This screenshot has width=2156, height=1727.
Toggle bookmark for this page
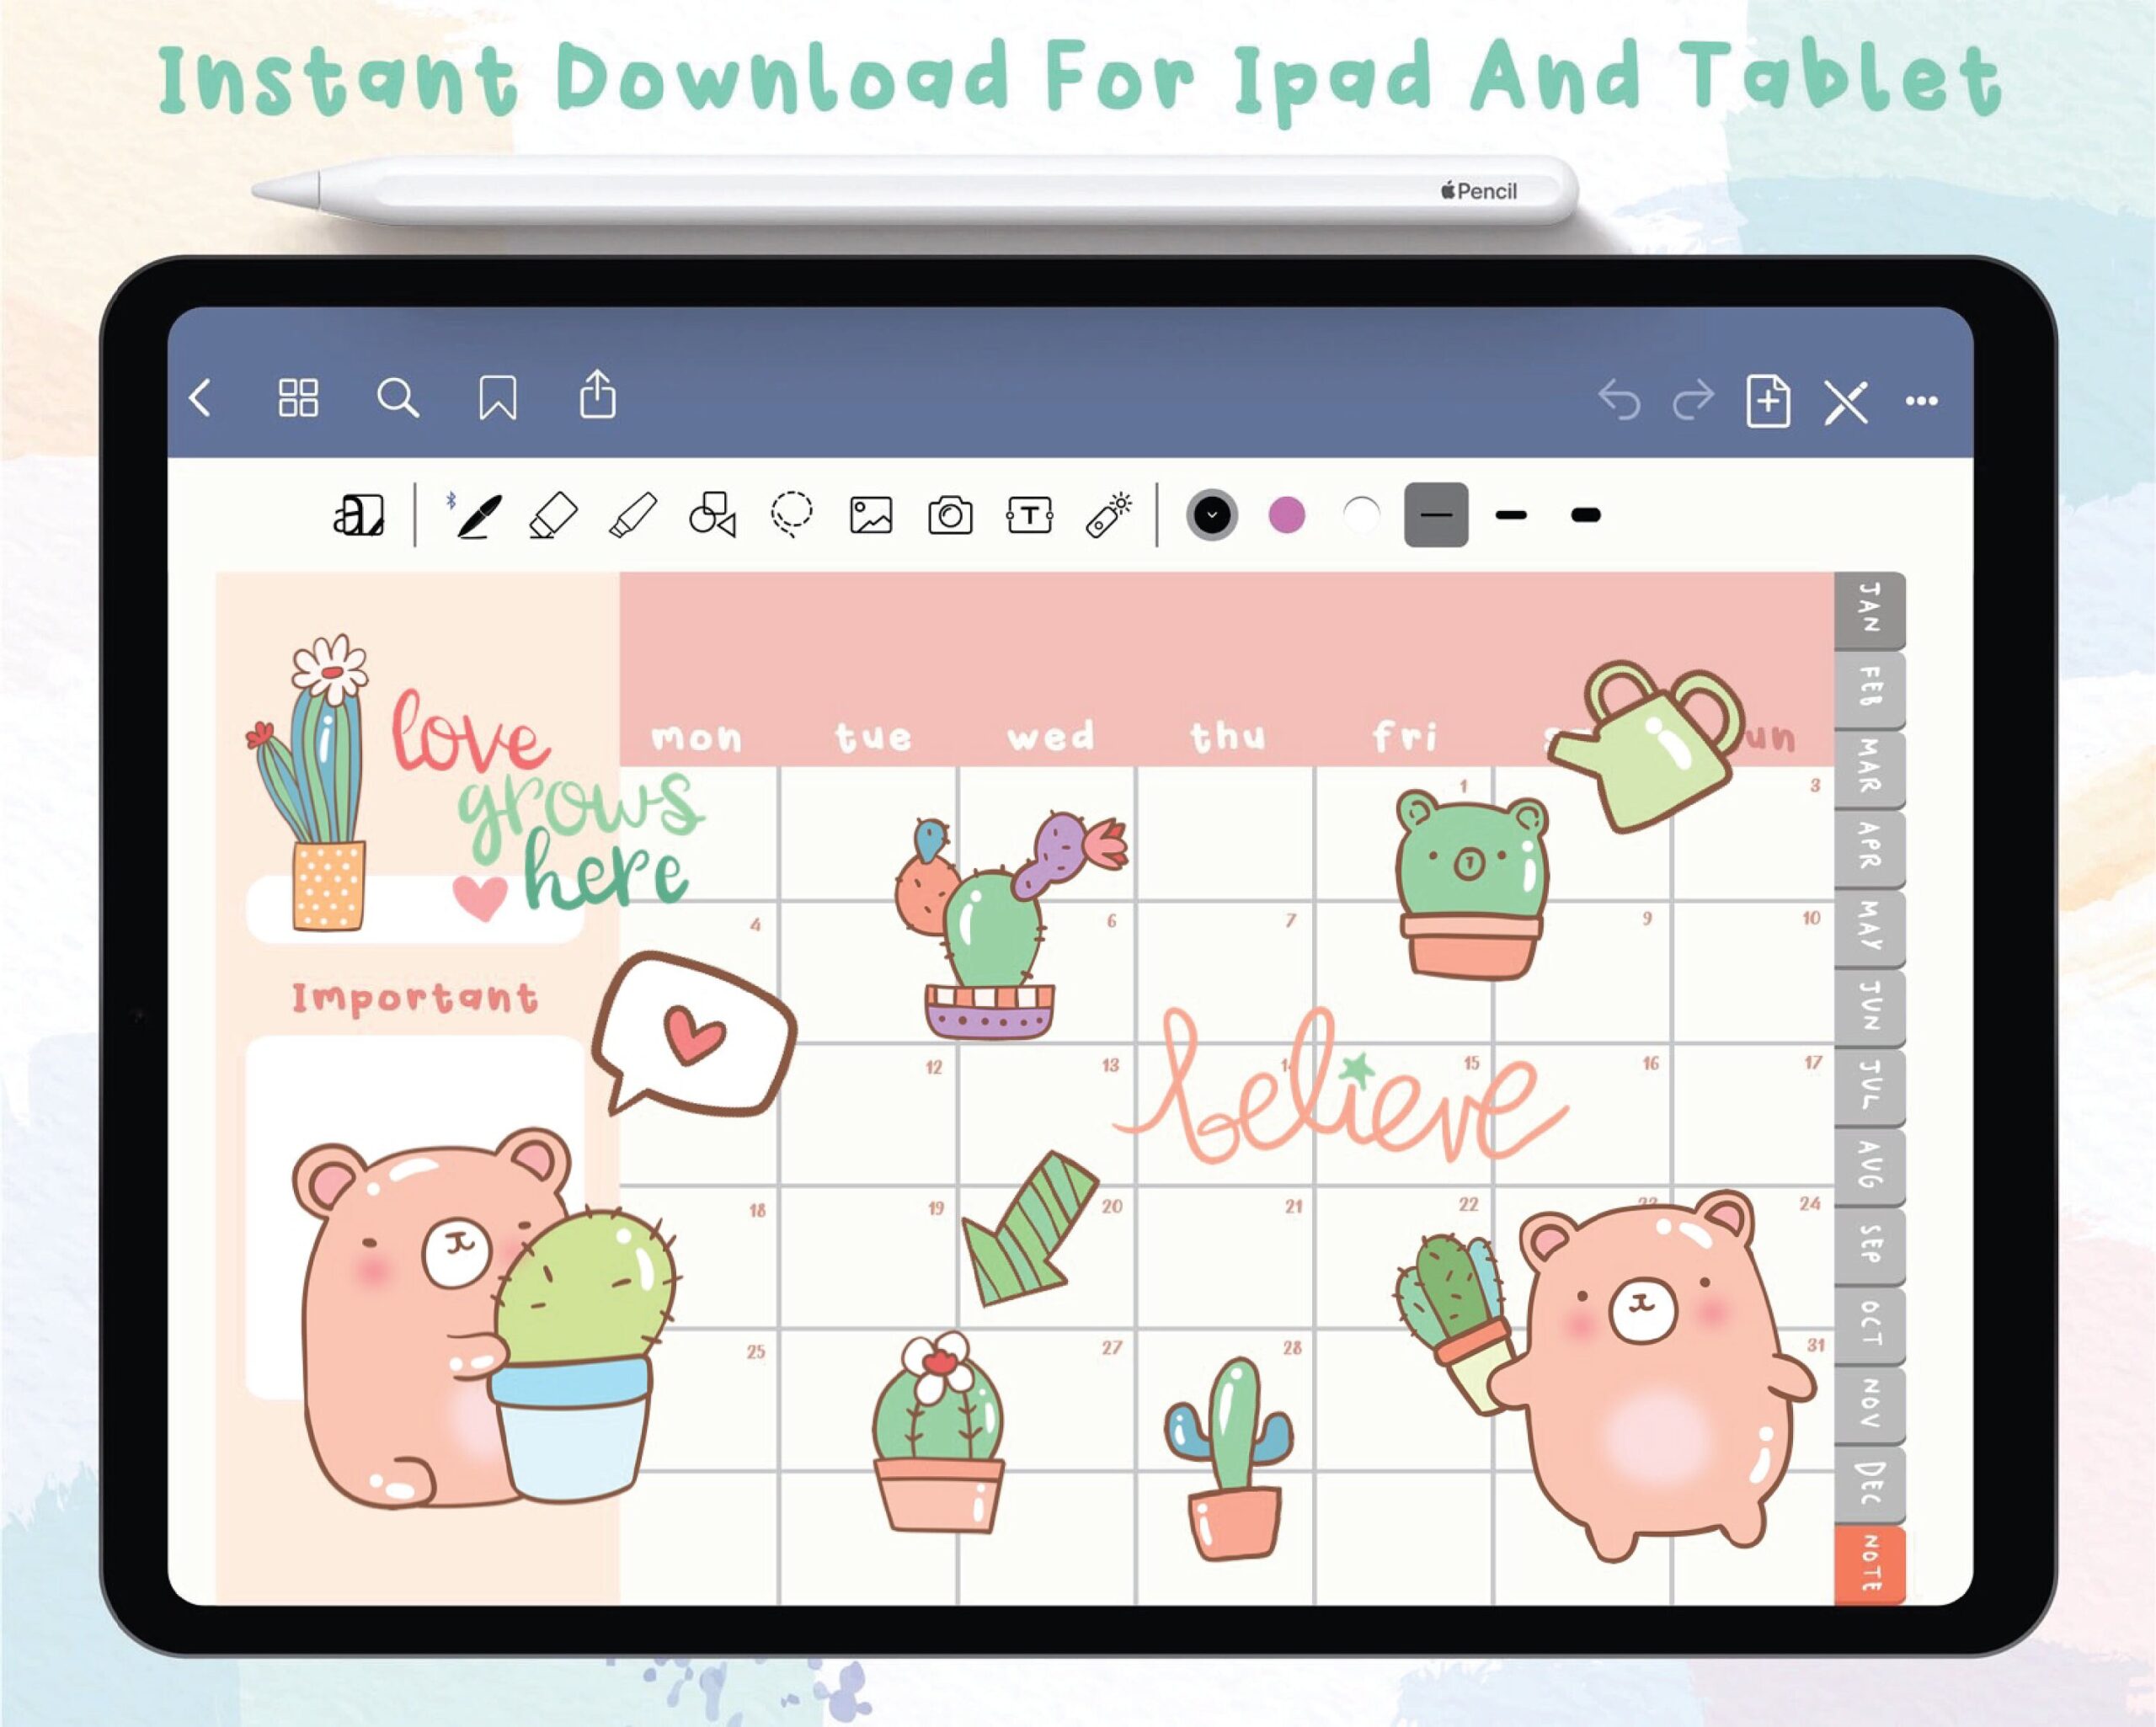(x=497, y=398)
